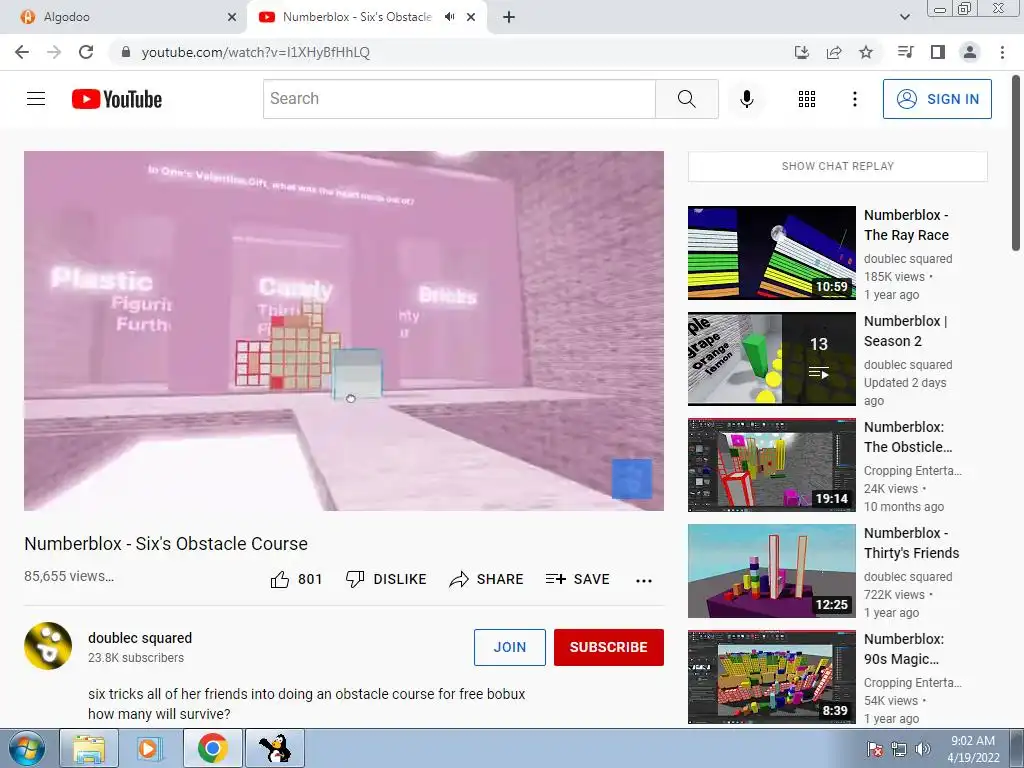Select the Numberblox - Six's Obstacle tab
Screen dimensions: 1024x768
[x=366, y=17]
